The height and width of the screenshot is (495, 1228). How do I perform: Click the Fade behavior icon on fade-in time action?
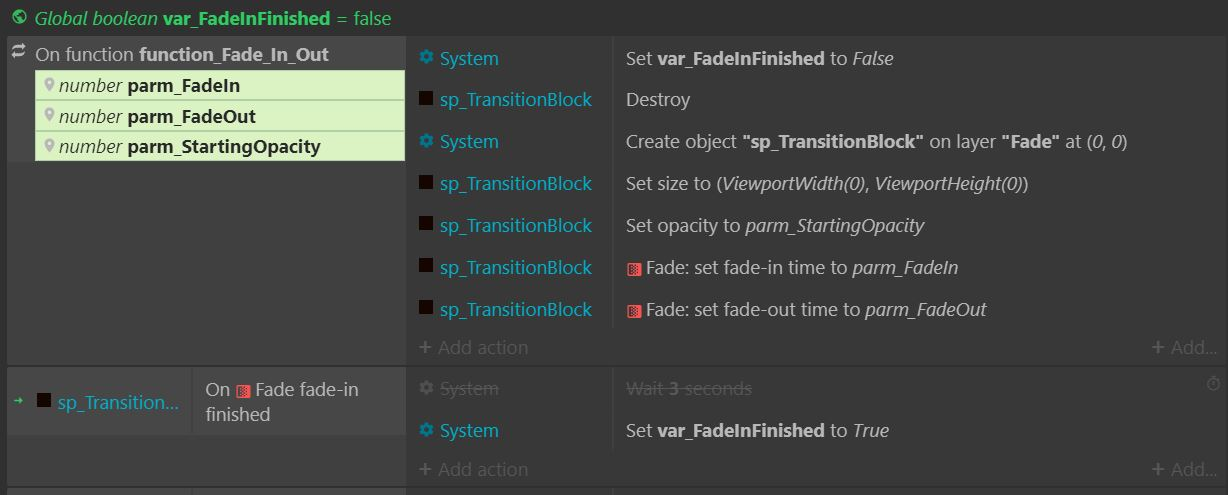click(x=634, y=269)
